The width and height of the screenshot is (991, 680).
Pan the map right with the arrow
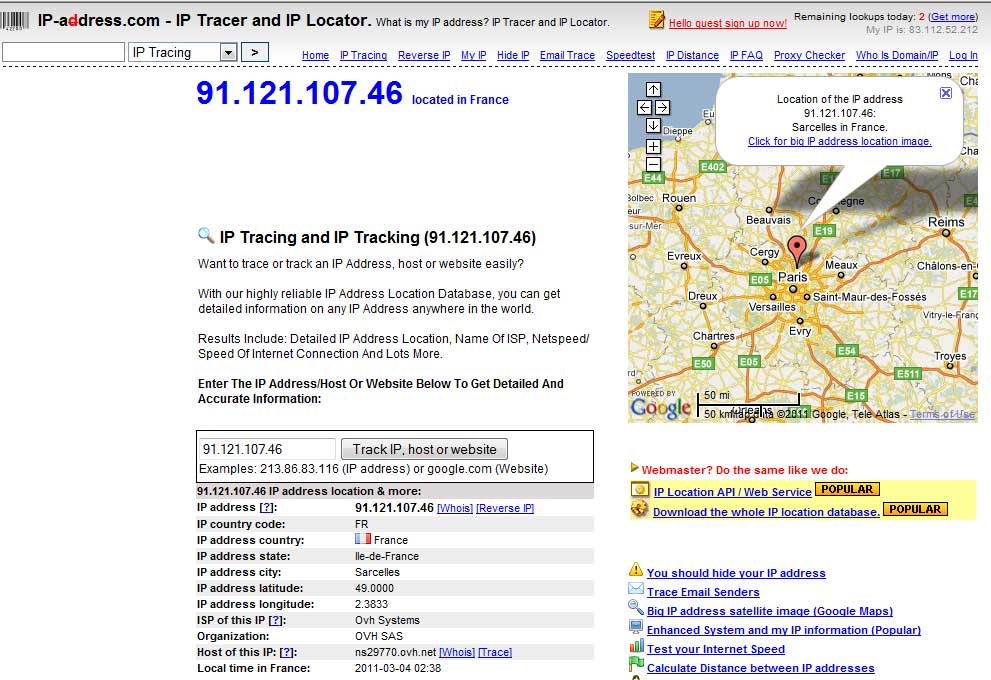tap(662, 107)
